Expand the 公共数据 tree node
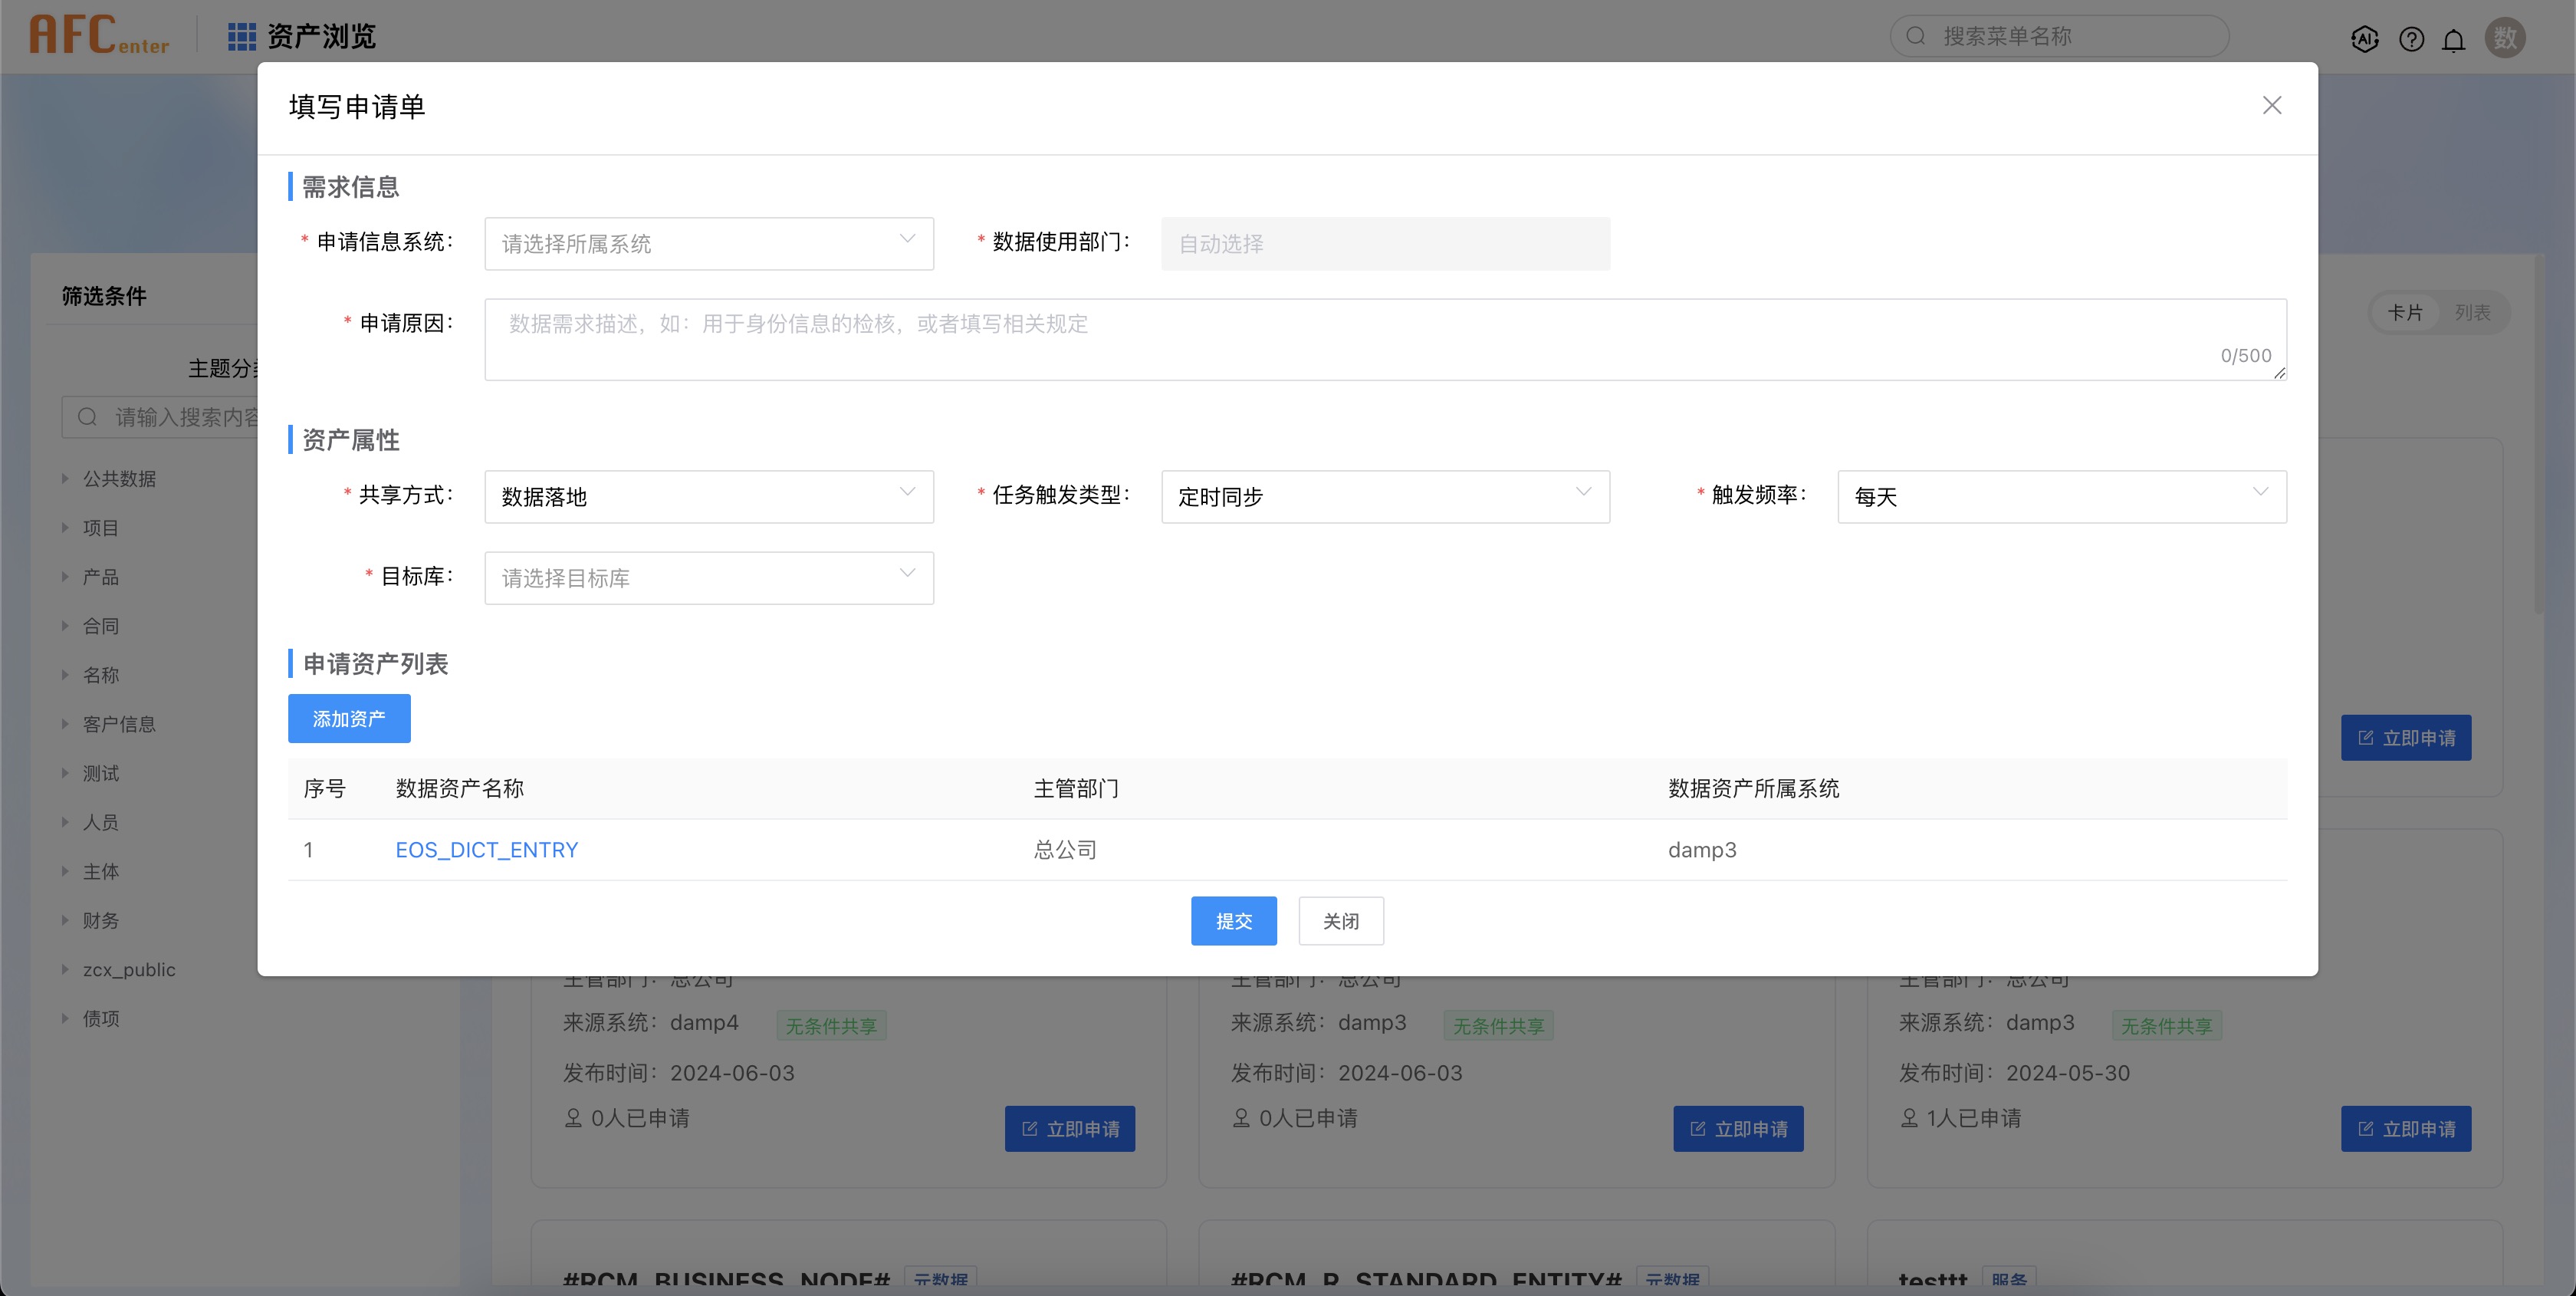Image resolution: width=2576 pixels, height=1296 pixels. (x=65, y=479)
